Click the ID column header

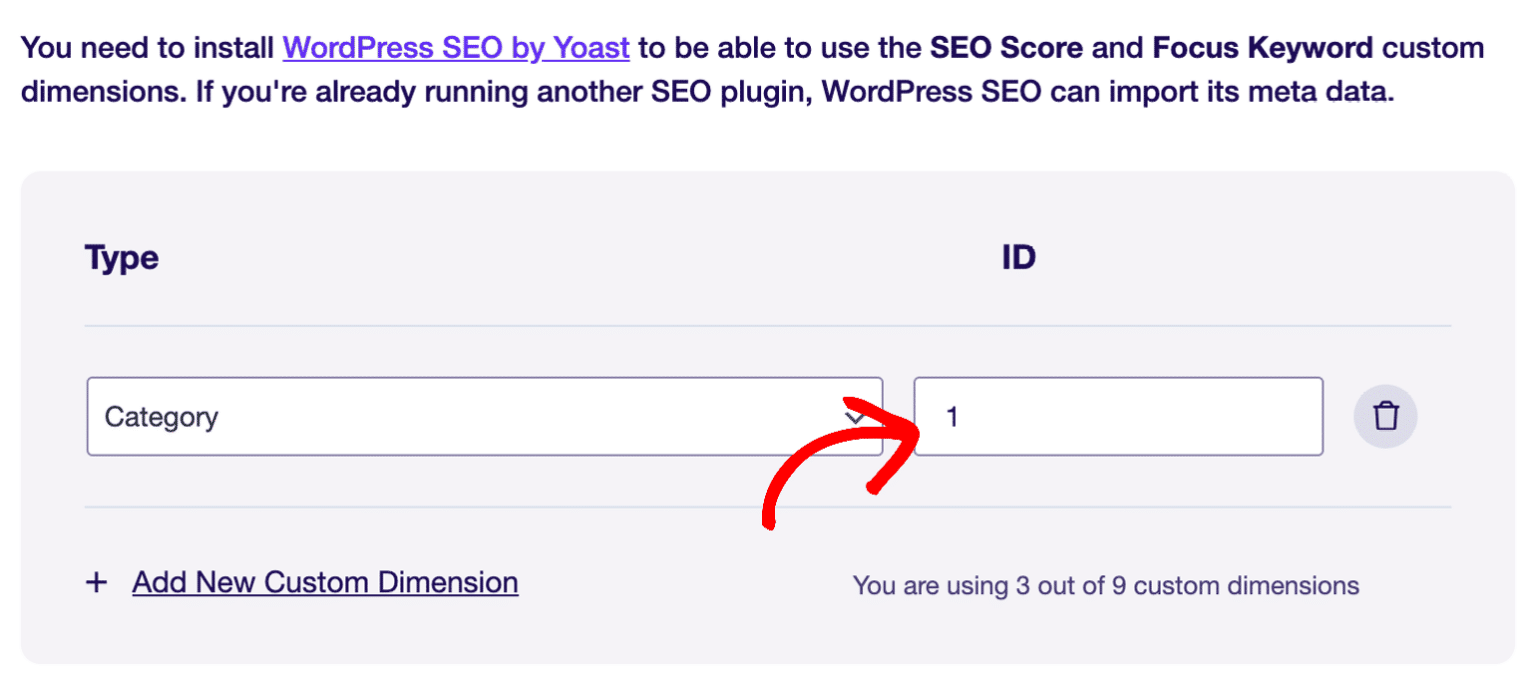pyautogui.click(x=1022, y=257)
